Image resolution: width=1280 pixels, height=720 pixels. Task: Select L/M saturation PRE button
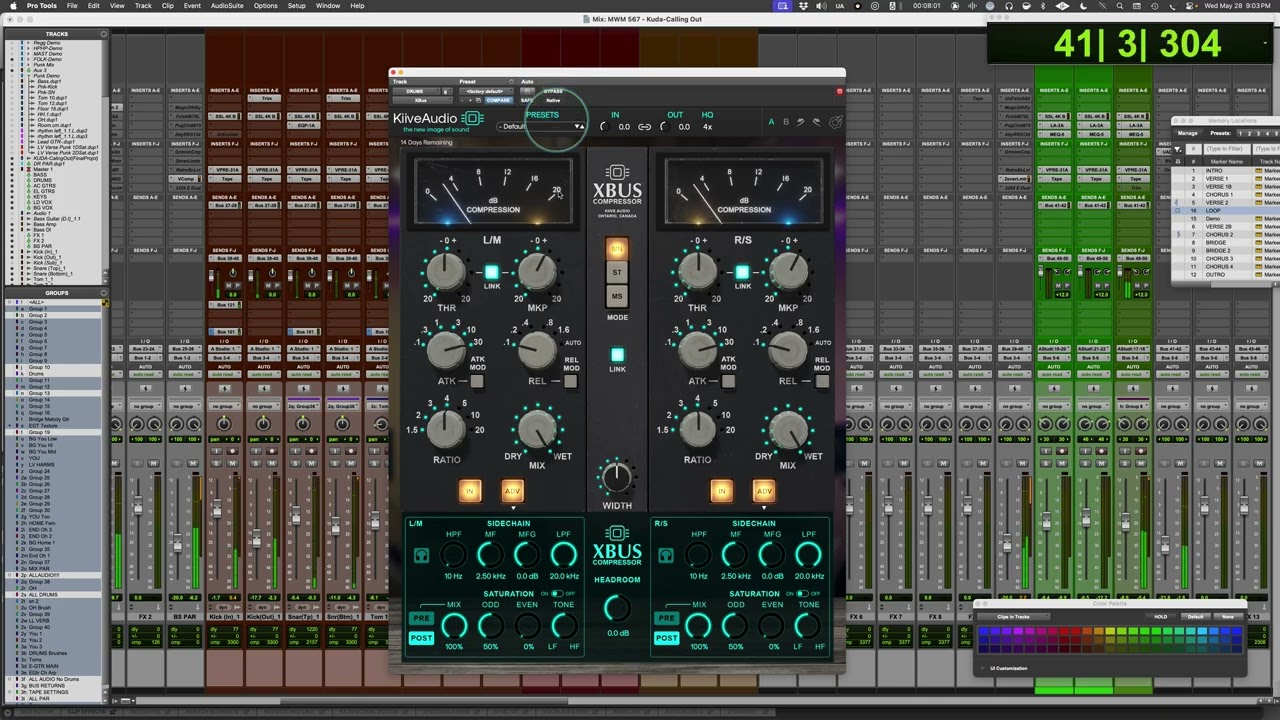click(421, 618)
